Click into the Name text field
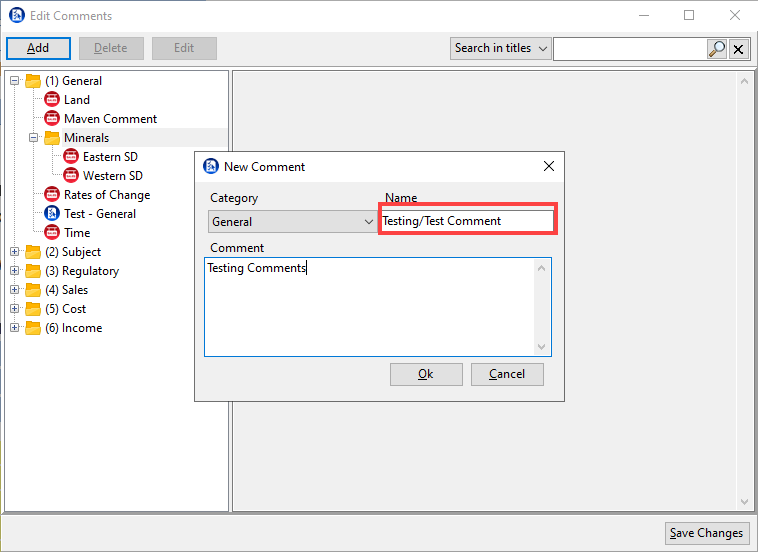Screen dimensions: 758x552 [466, 221]
